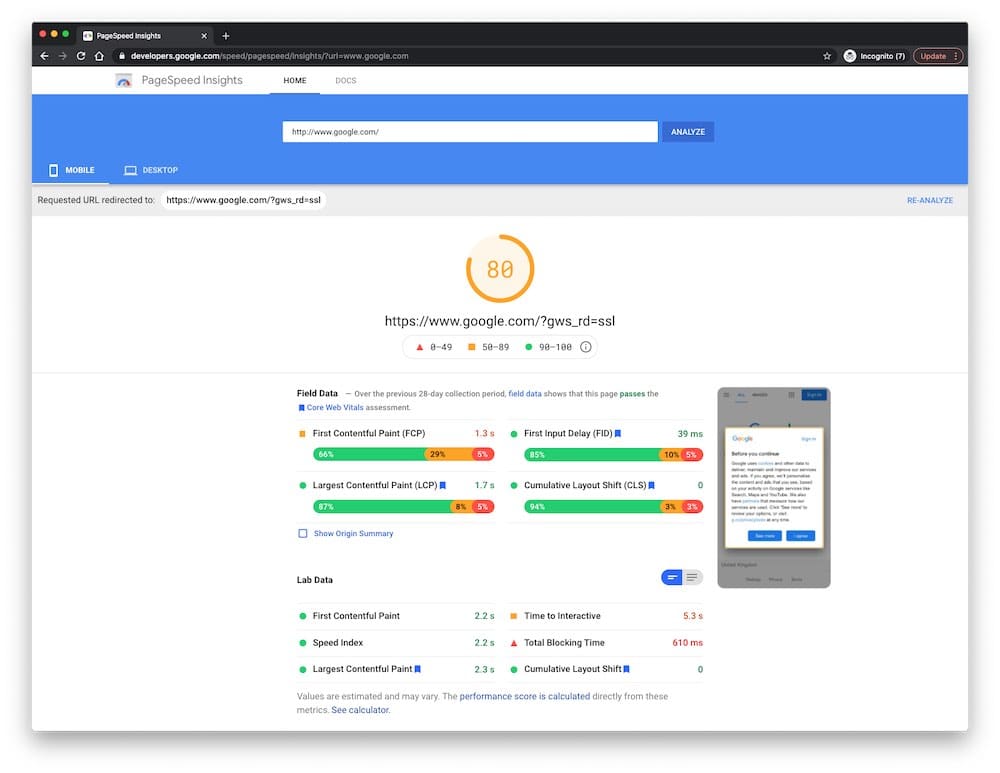Click the browser forward arrow
This screenshot has height=773, width=1000.
tap(62, 56)
